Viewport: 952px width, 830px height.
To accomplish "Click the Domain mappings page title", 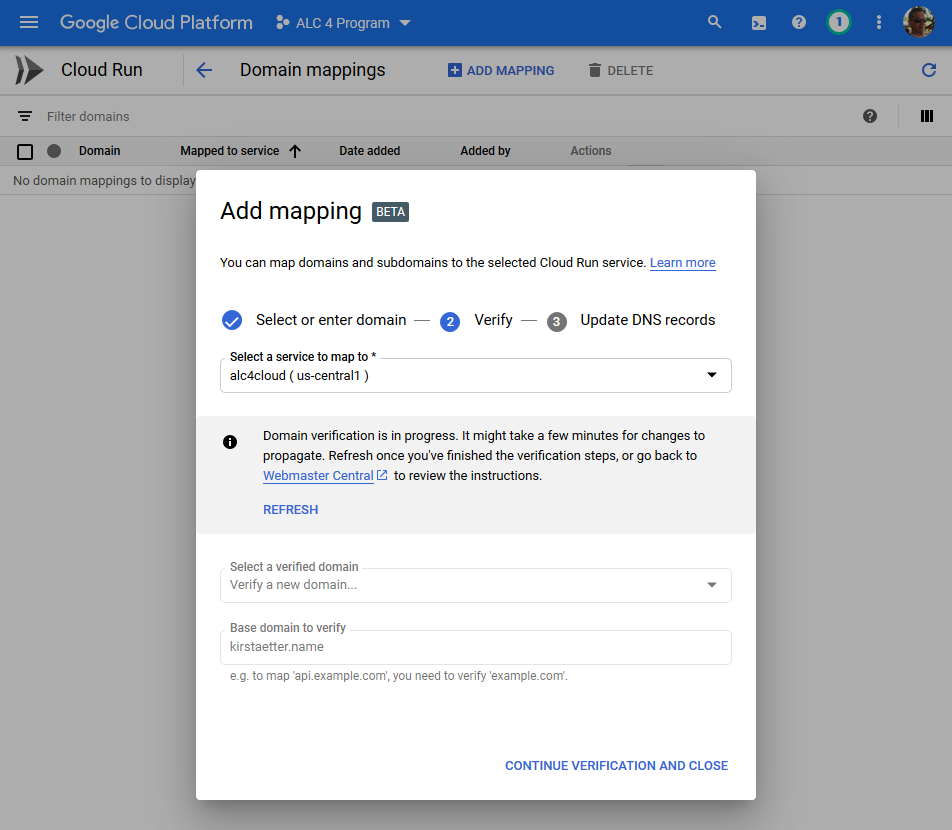I will [313, 70].
